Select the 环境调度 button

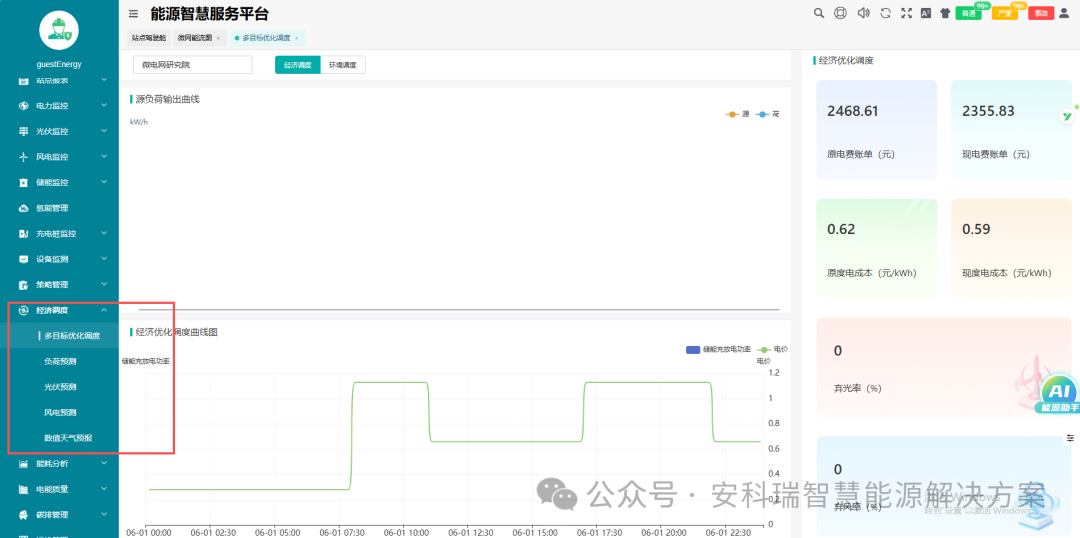pyautogui.click(x=343, y=65)
